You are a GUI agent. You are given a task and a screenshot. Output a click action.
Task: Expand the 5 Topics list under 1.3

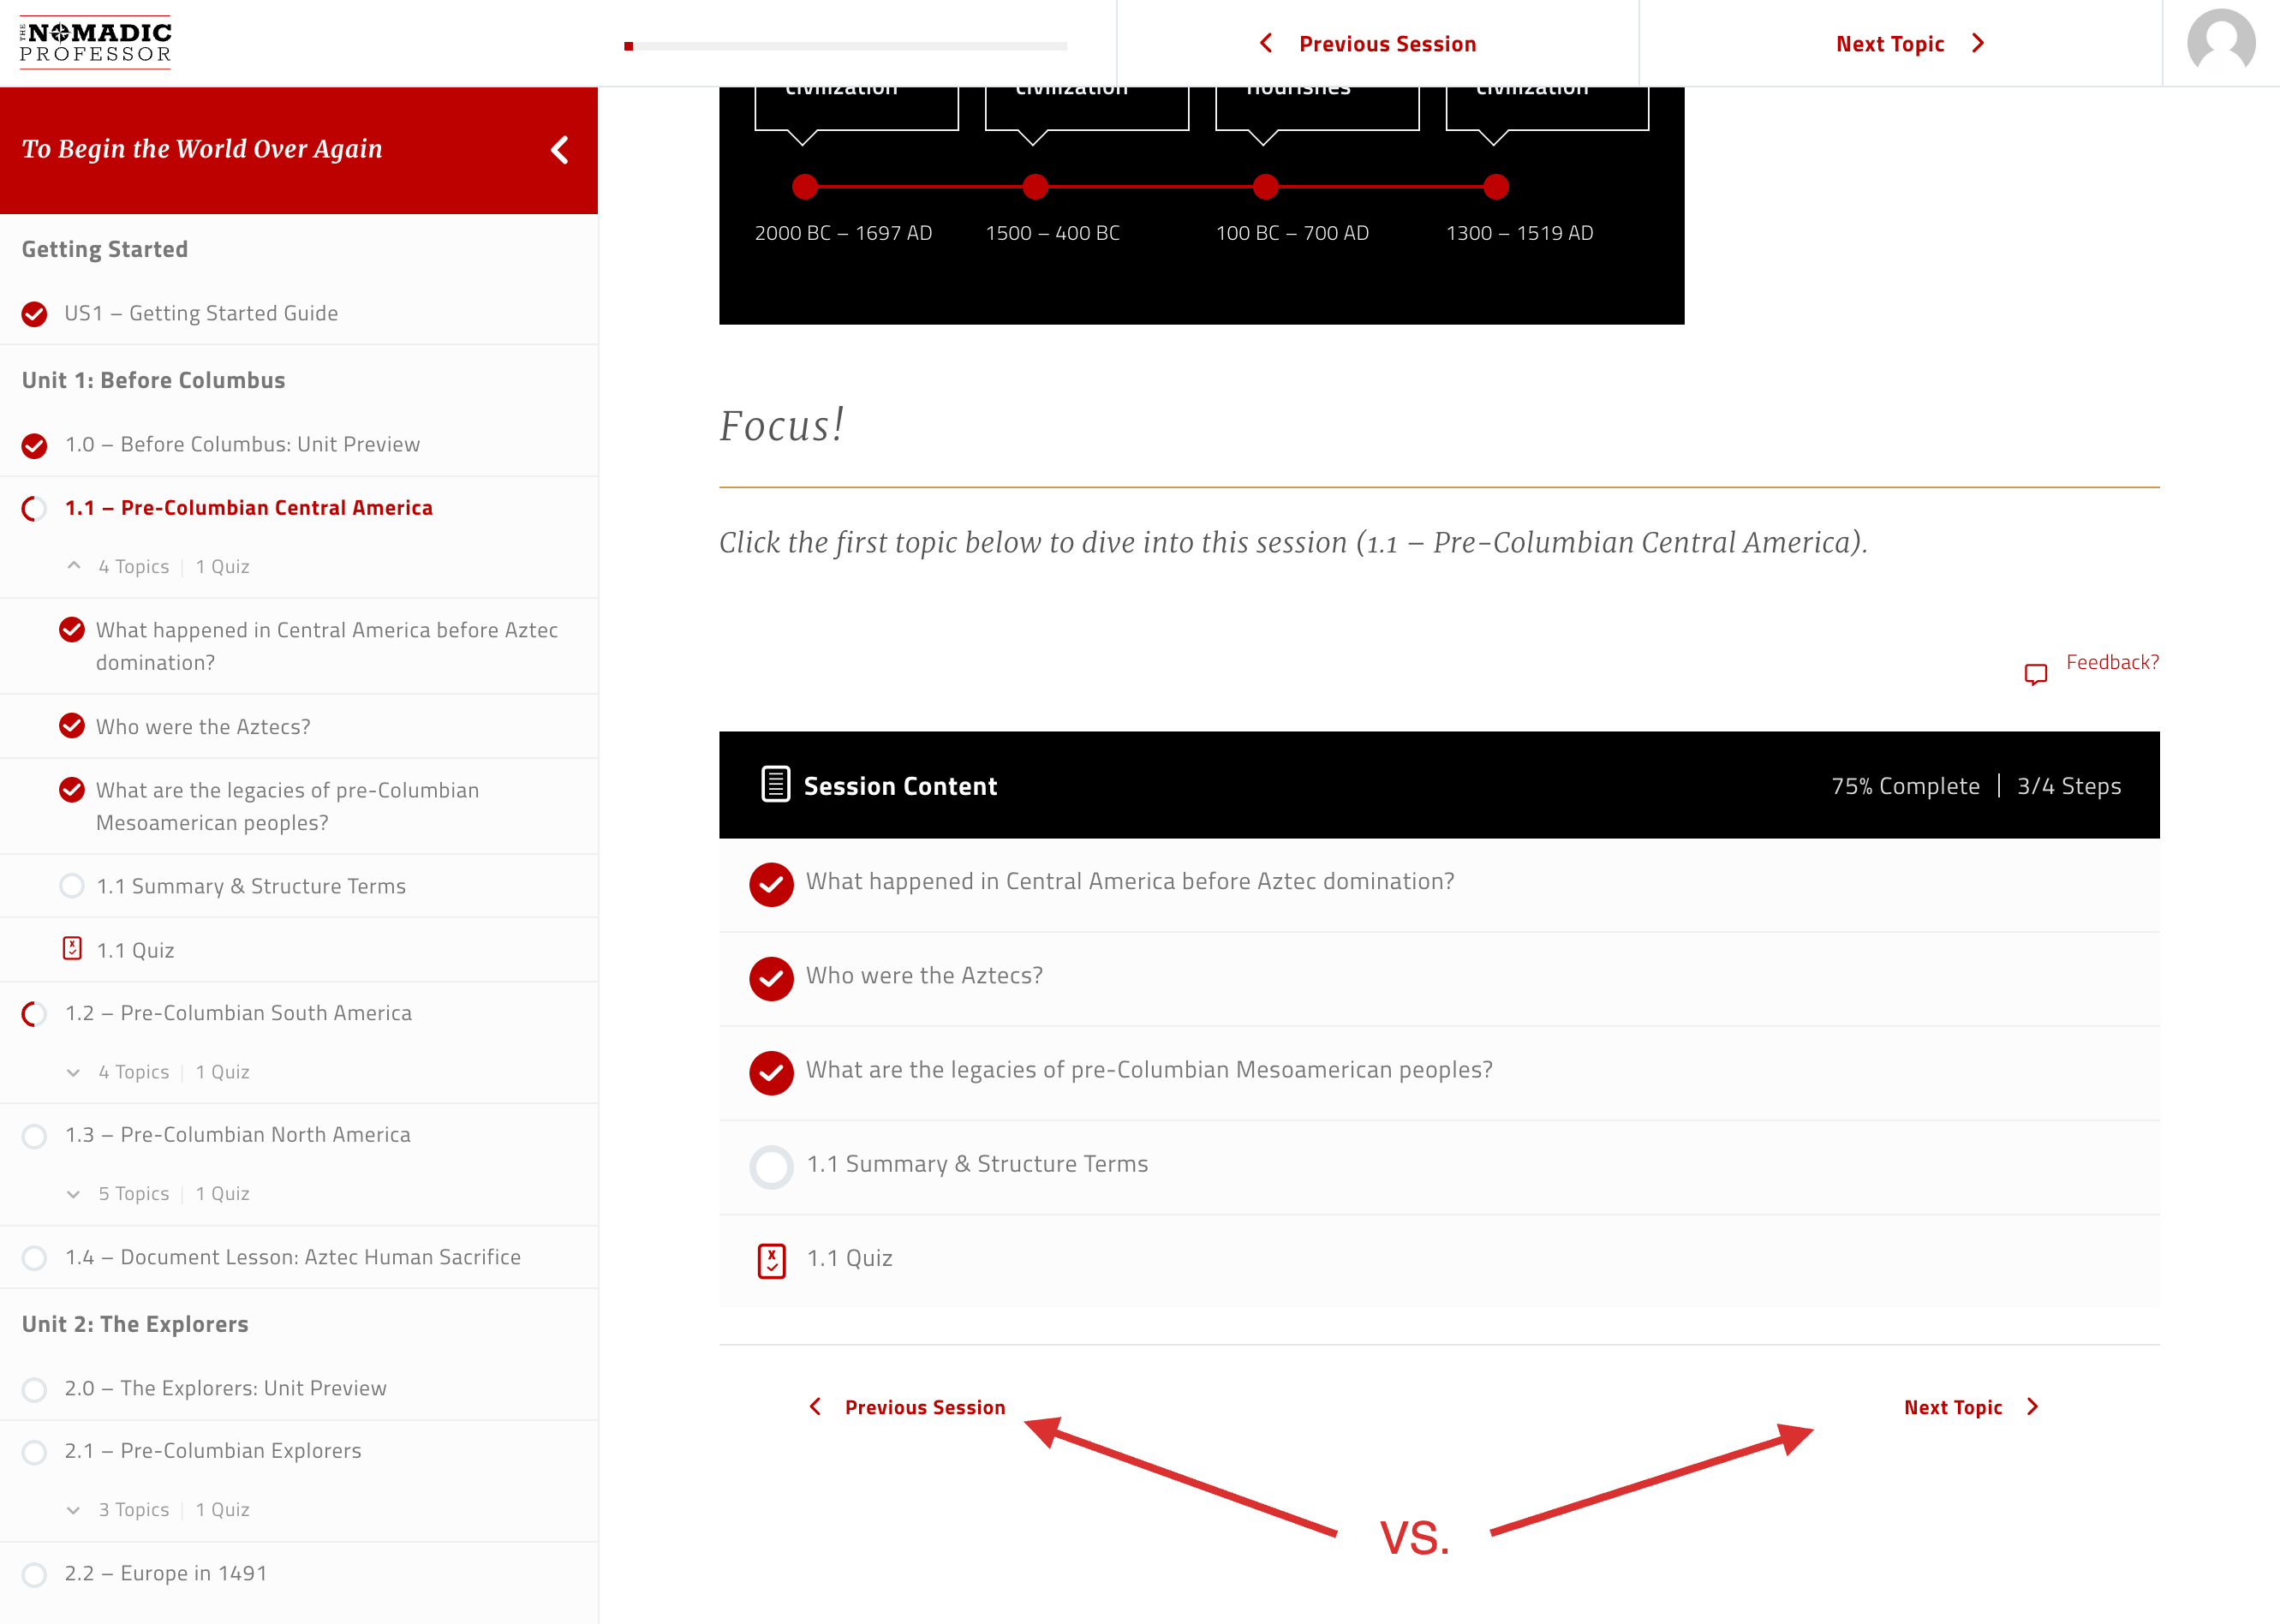pyautogui.click(x=73, y=1194)
